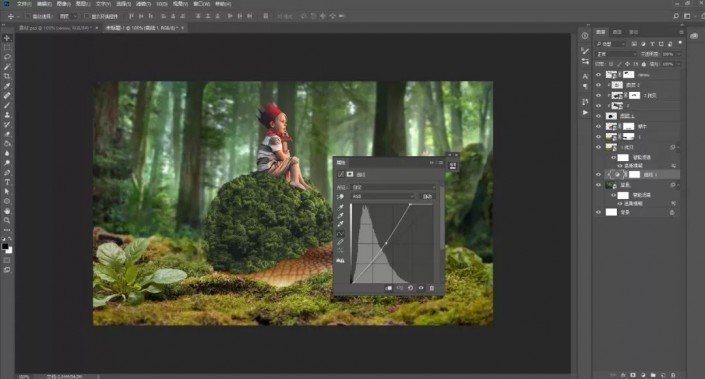Select the Horizontal Type tool

[7, 182]
